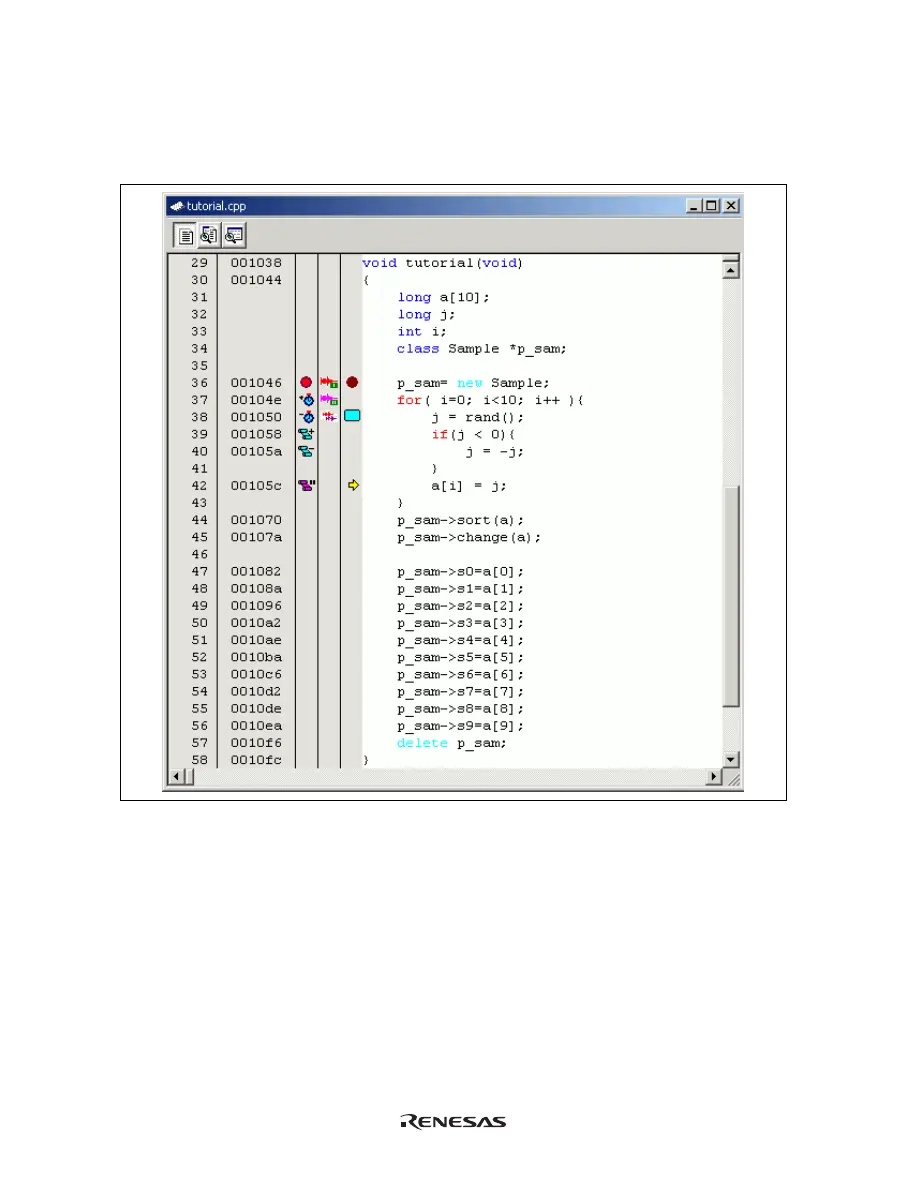The image size is (908, 1202).
Task: Click the 'p_sam->change(a);' line
Action: (x=469, y=537)
